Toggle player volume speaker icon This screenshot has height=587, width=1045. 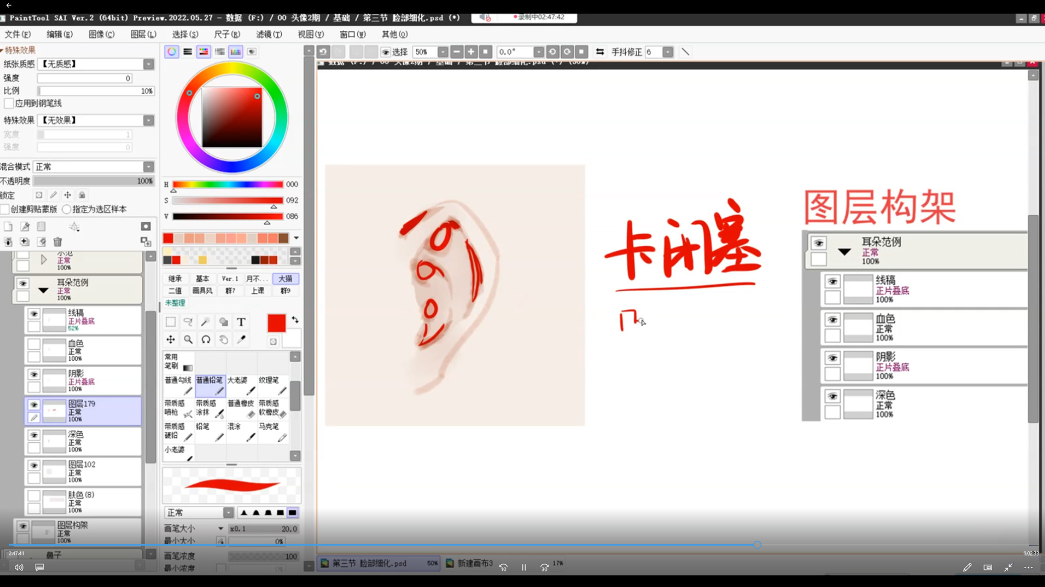[x=19, y=568]
